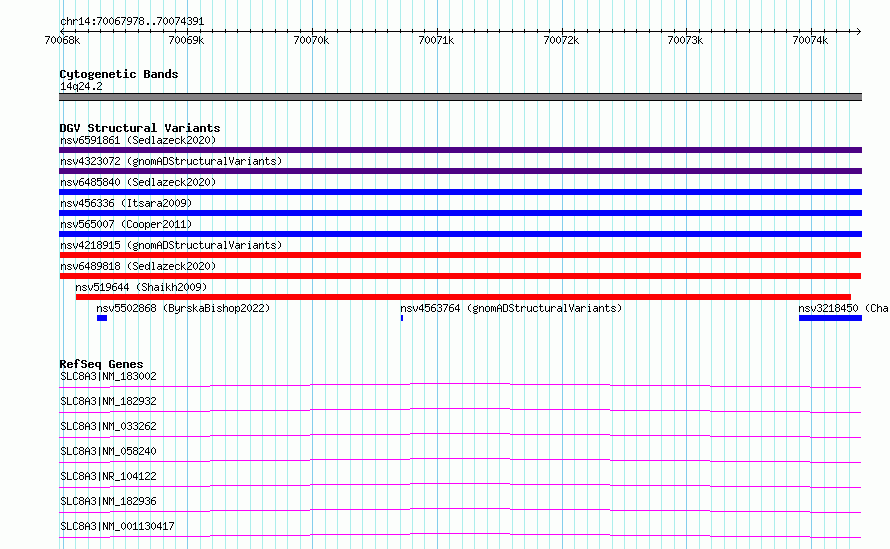Image resolution: width=890 pixels, height=549 pixels.
Task: Click the blue bar under nsv6485840
Action: coord(460,192)
